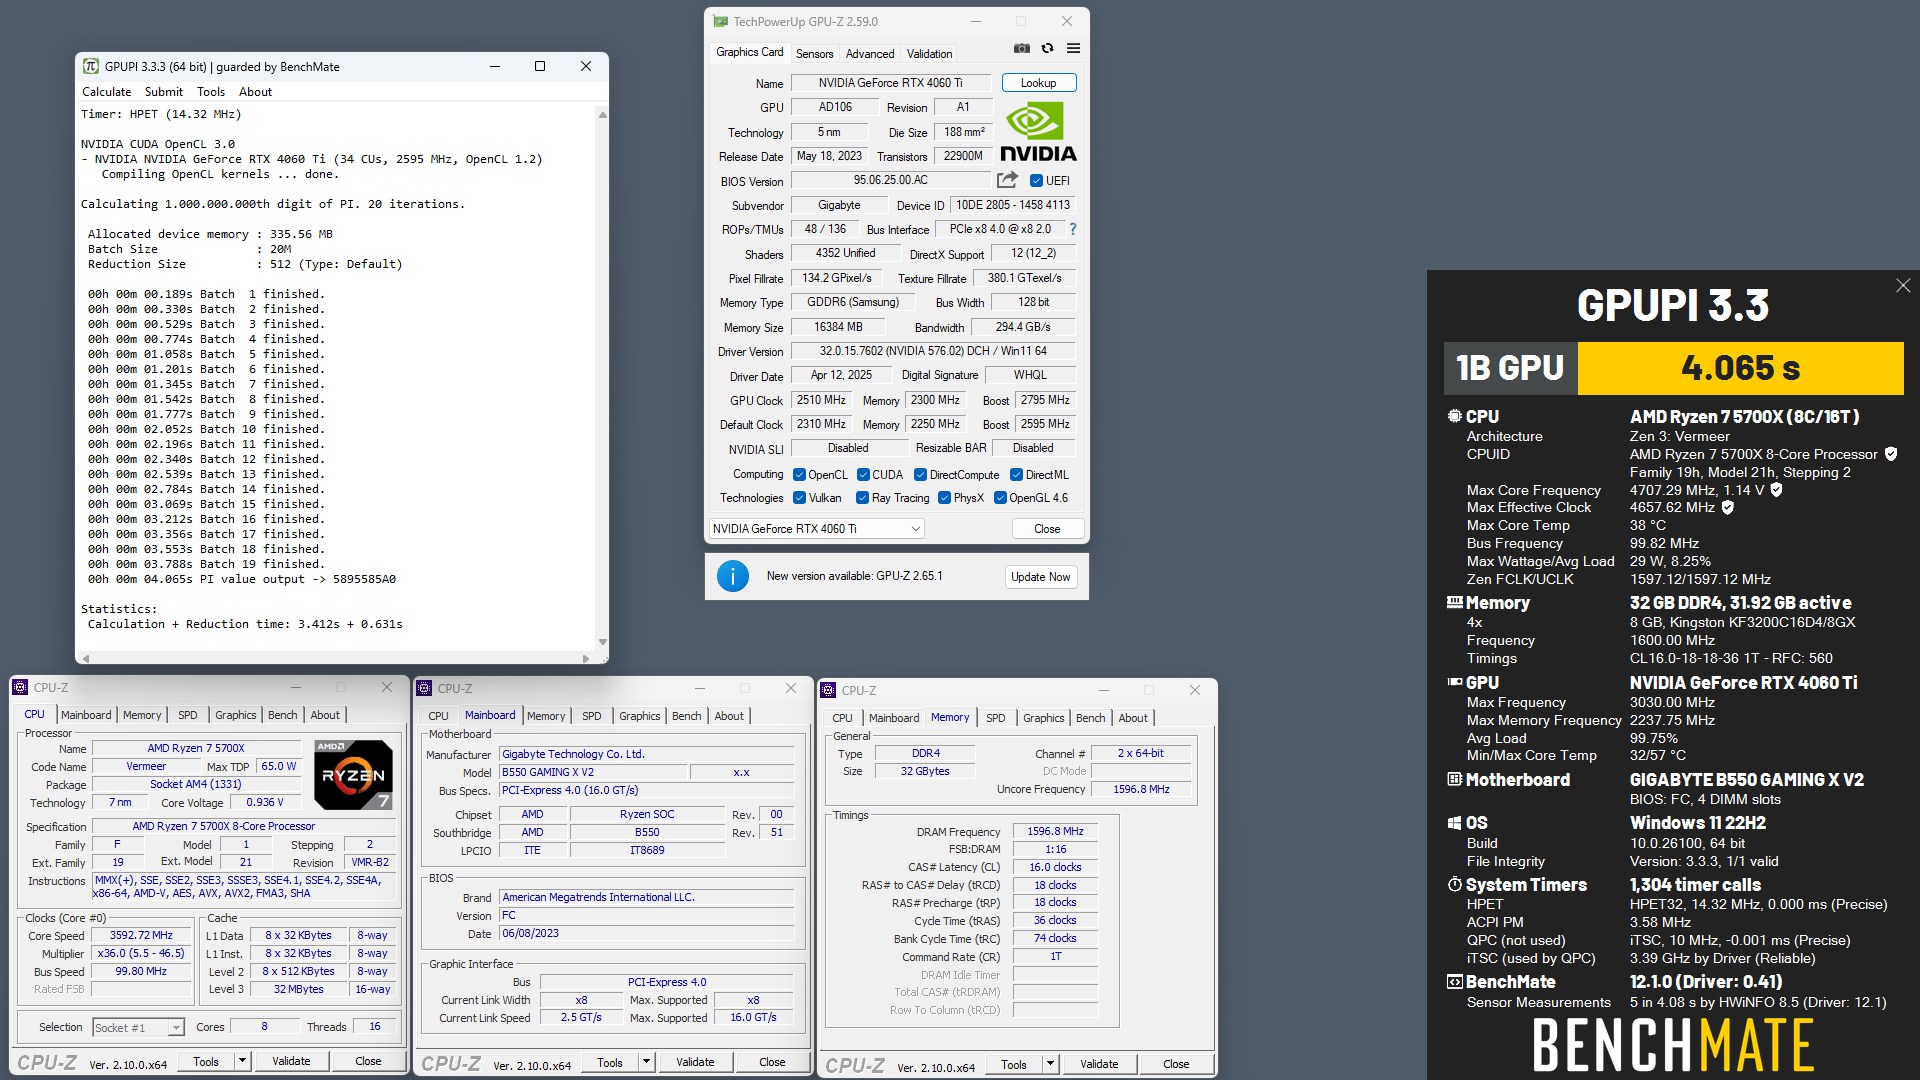Click the Mainboard CPU-Z window title icon
The height and width of the screenshot is (1080, 1920).
[x=424, y=688]
